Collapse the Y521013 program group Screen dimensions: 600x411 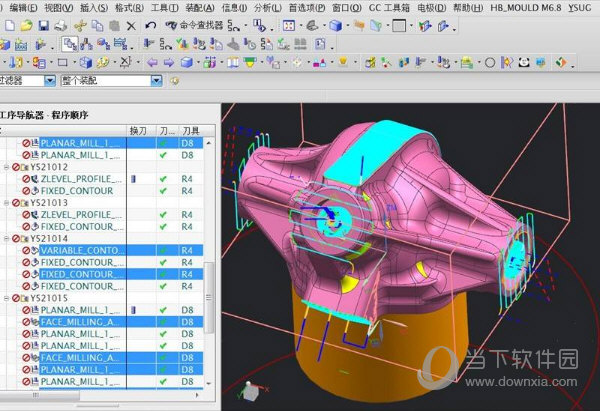pyautogui.click(x=7, y=203)
